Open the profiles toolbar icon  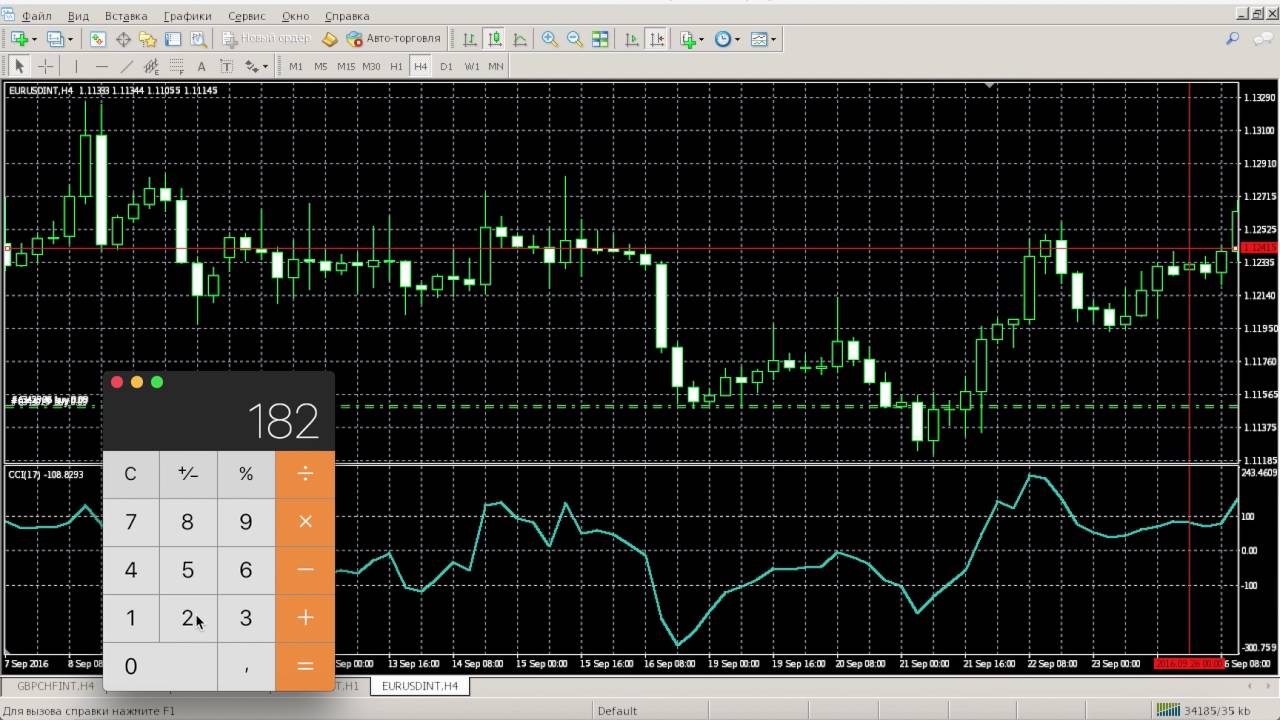(x=54, y=39)
